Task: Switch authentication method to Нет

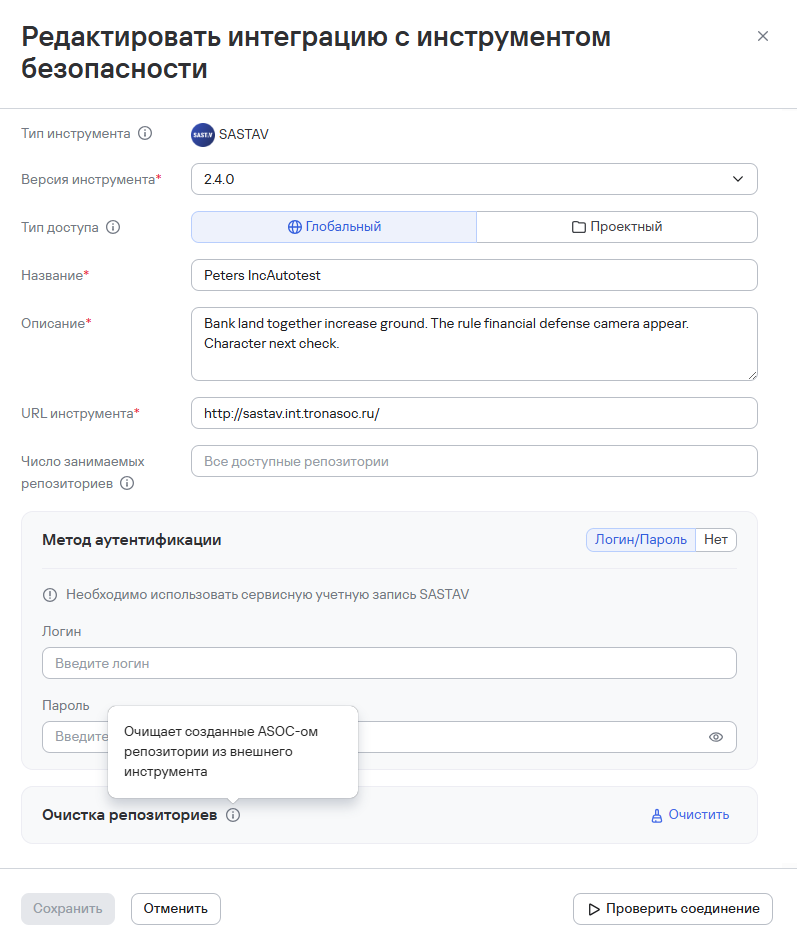Action: [716, 539]
